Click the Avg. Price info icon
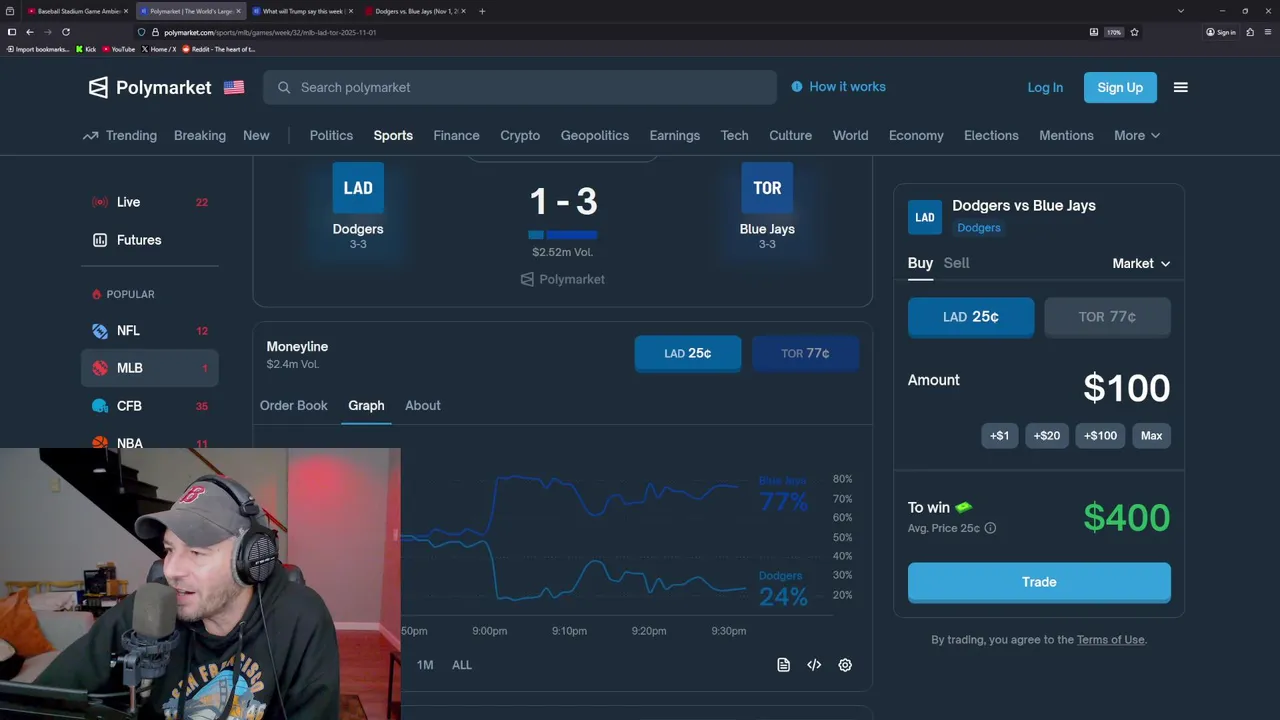 (990, 528)
